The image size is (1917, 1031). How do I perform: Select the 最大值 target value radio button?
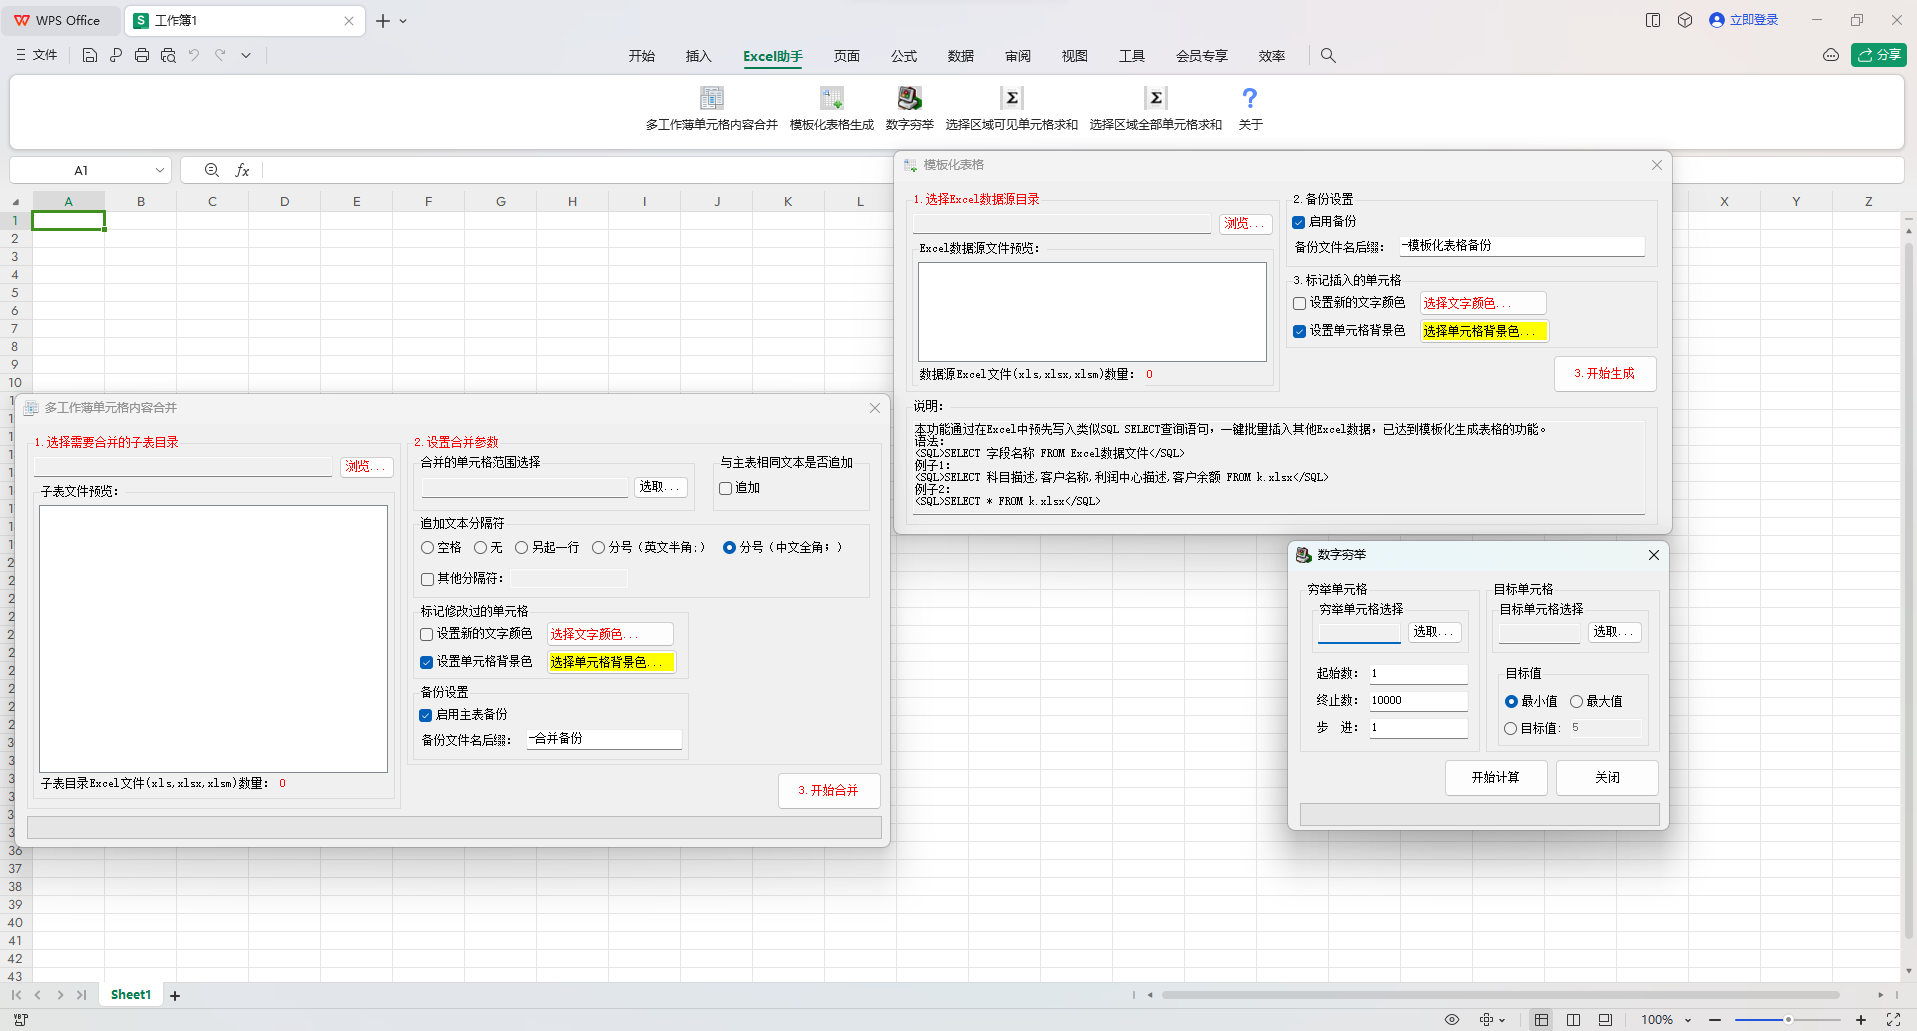[x=1575, y=701]
